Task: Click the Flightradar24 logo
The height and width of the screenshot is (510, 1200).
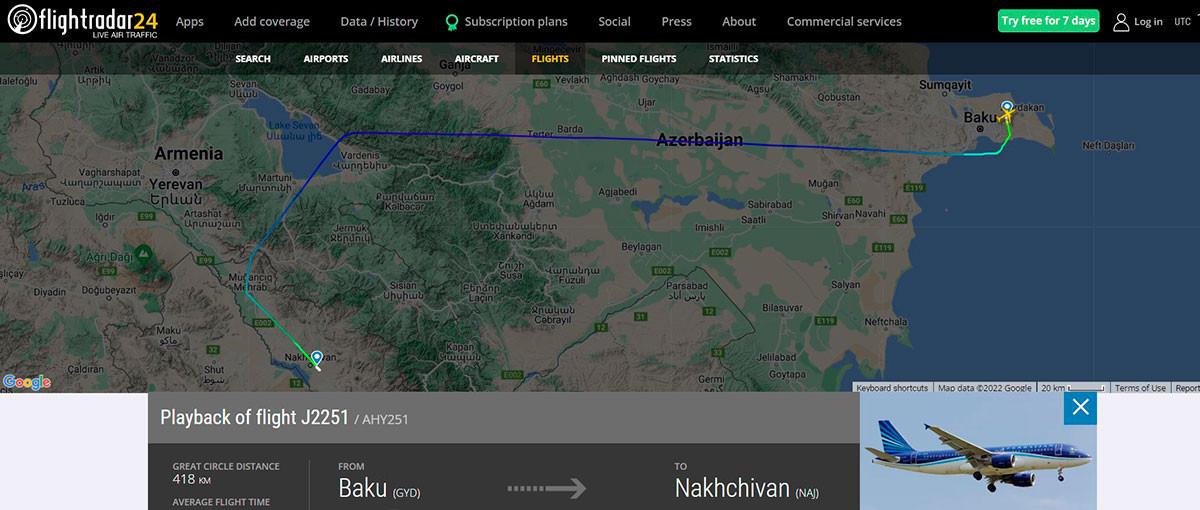Action: click(x=82, y=21)
